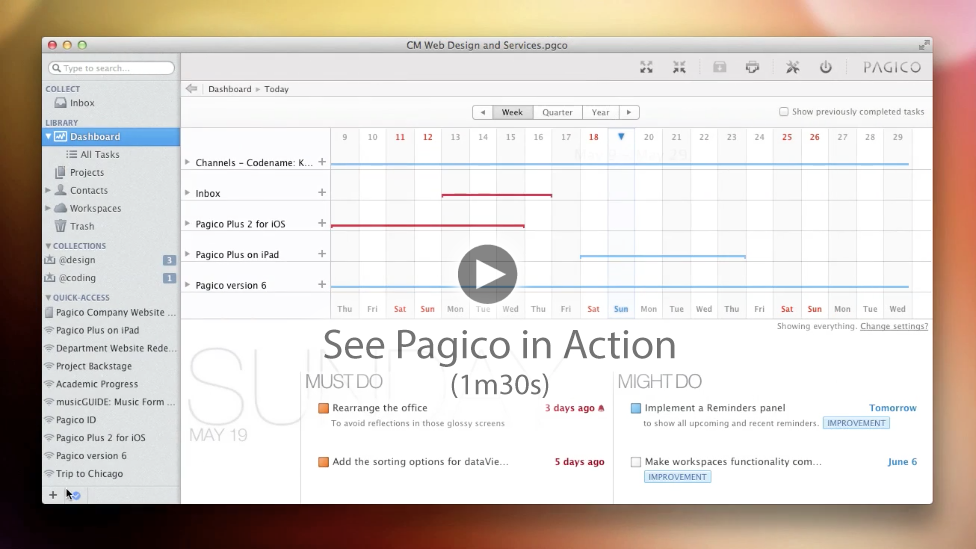This screenshot has width=976, height=549.
Task: Expand Channels – Codename timeline row
Action: click(x=187, y=162)
